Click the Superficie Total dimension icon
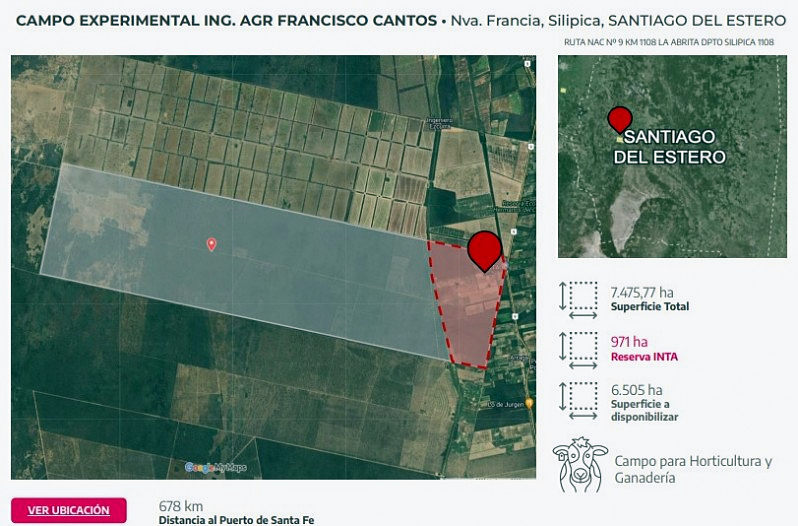This screenshot has height=526, width=798. tap(577, 298)
